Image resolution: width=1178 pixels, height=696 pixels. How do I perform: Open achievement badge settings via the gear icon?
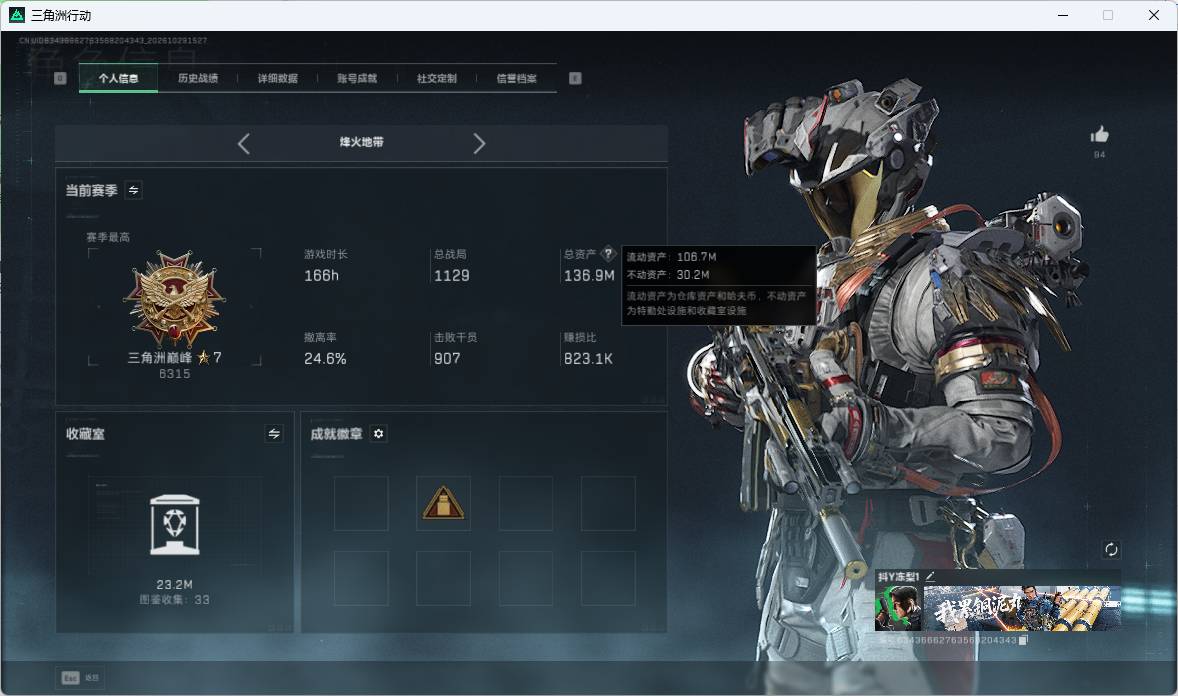(x=379, y=434)
